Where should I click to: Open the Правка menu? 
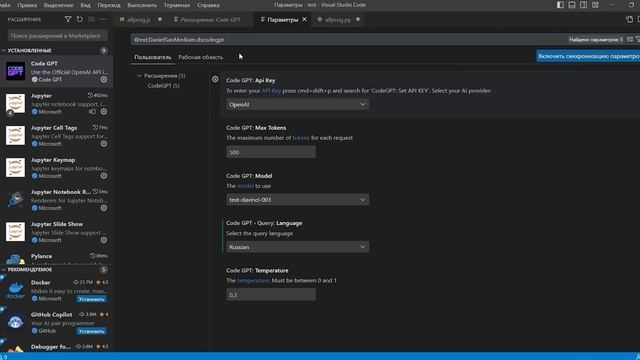tap(27, 5)
